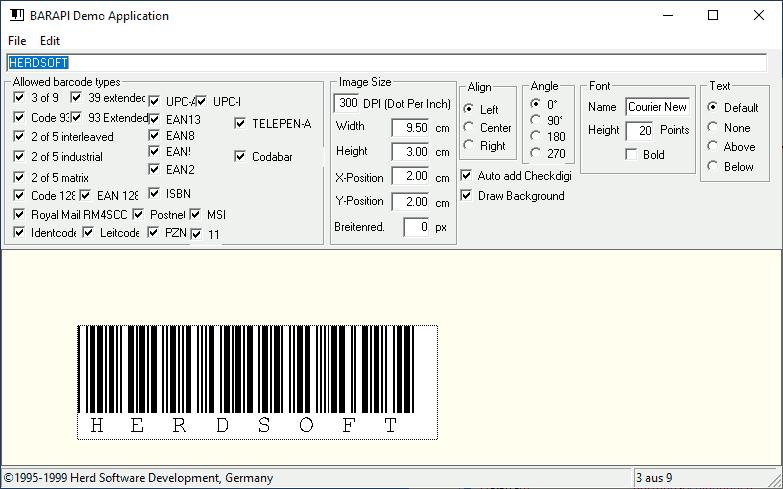
Task: Click the image Height cm field
Action: (410, 151)
